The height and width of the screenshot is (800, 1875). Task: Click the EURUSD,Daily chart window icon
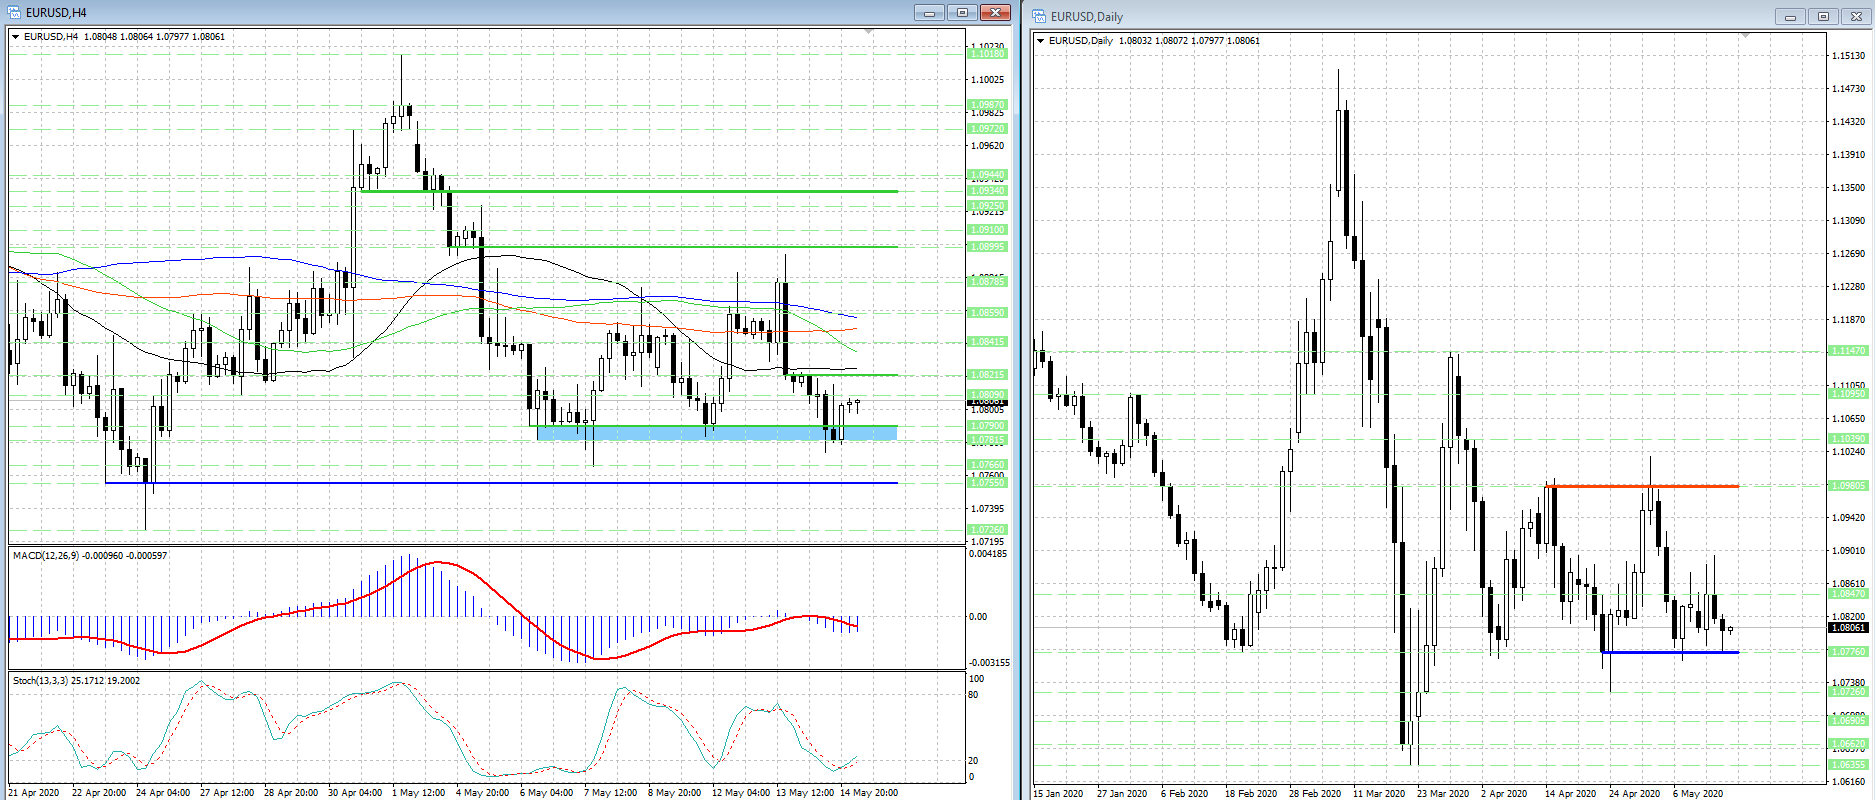coord(1039,16)
